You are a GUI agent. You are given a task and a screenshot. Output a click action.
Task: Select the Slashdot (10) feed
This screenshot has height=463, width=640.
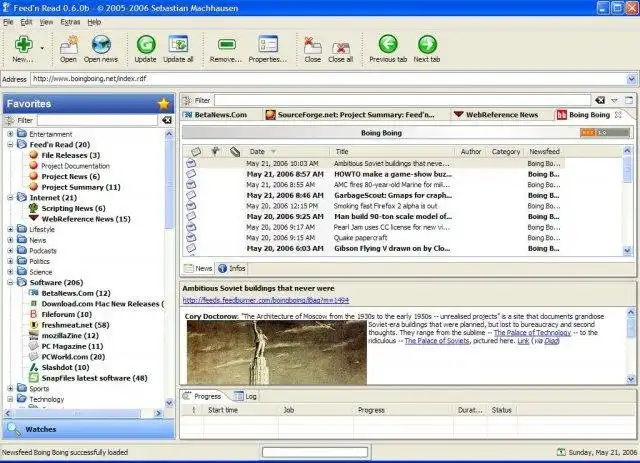tap(65, 367)
